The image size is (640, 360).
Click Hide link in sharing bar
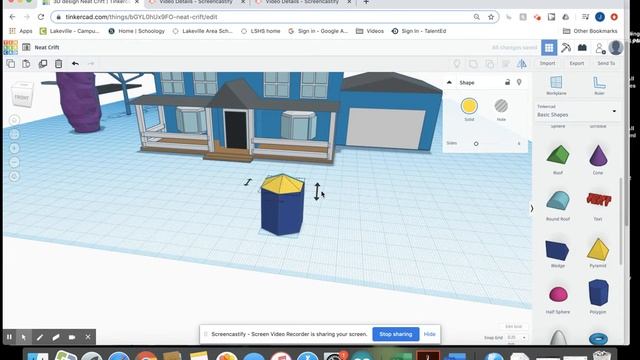pos(429,334)
